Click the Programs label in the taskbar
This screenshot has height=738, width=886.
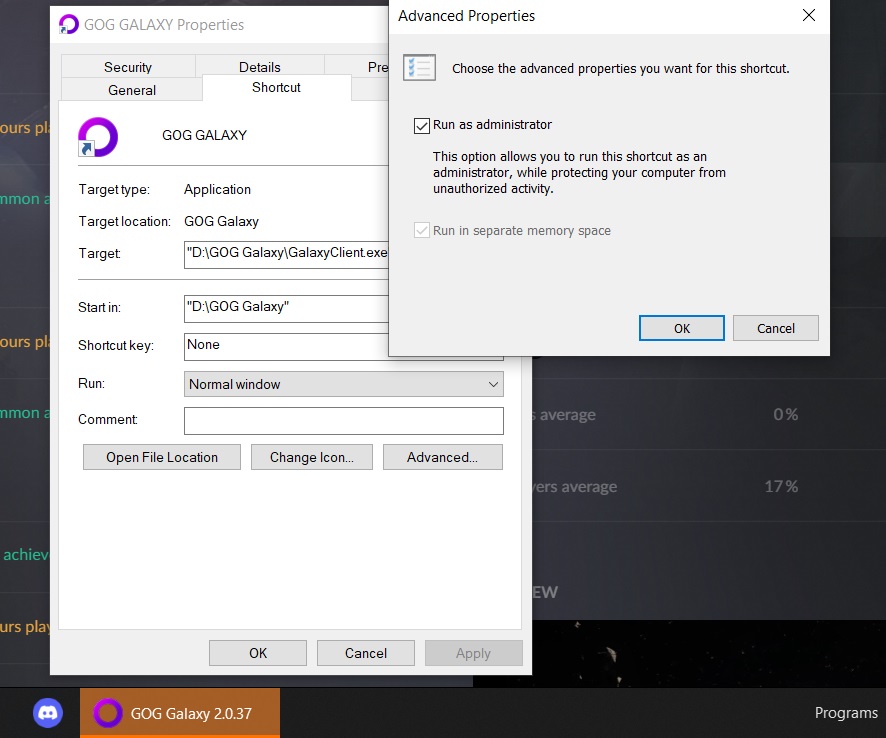point(846,713)
